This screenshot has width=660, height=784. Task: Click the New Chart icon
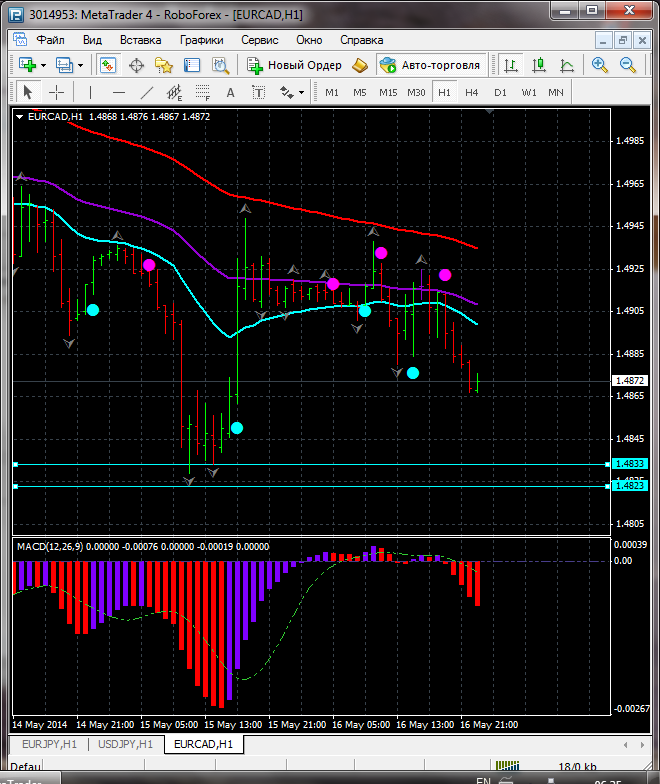26,65
